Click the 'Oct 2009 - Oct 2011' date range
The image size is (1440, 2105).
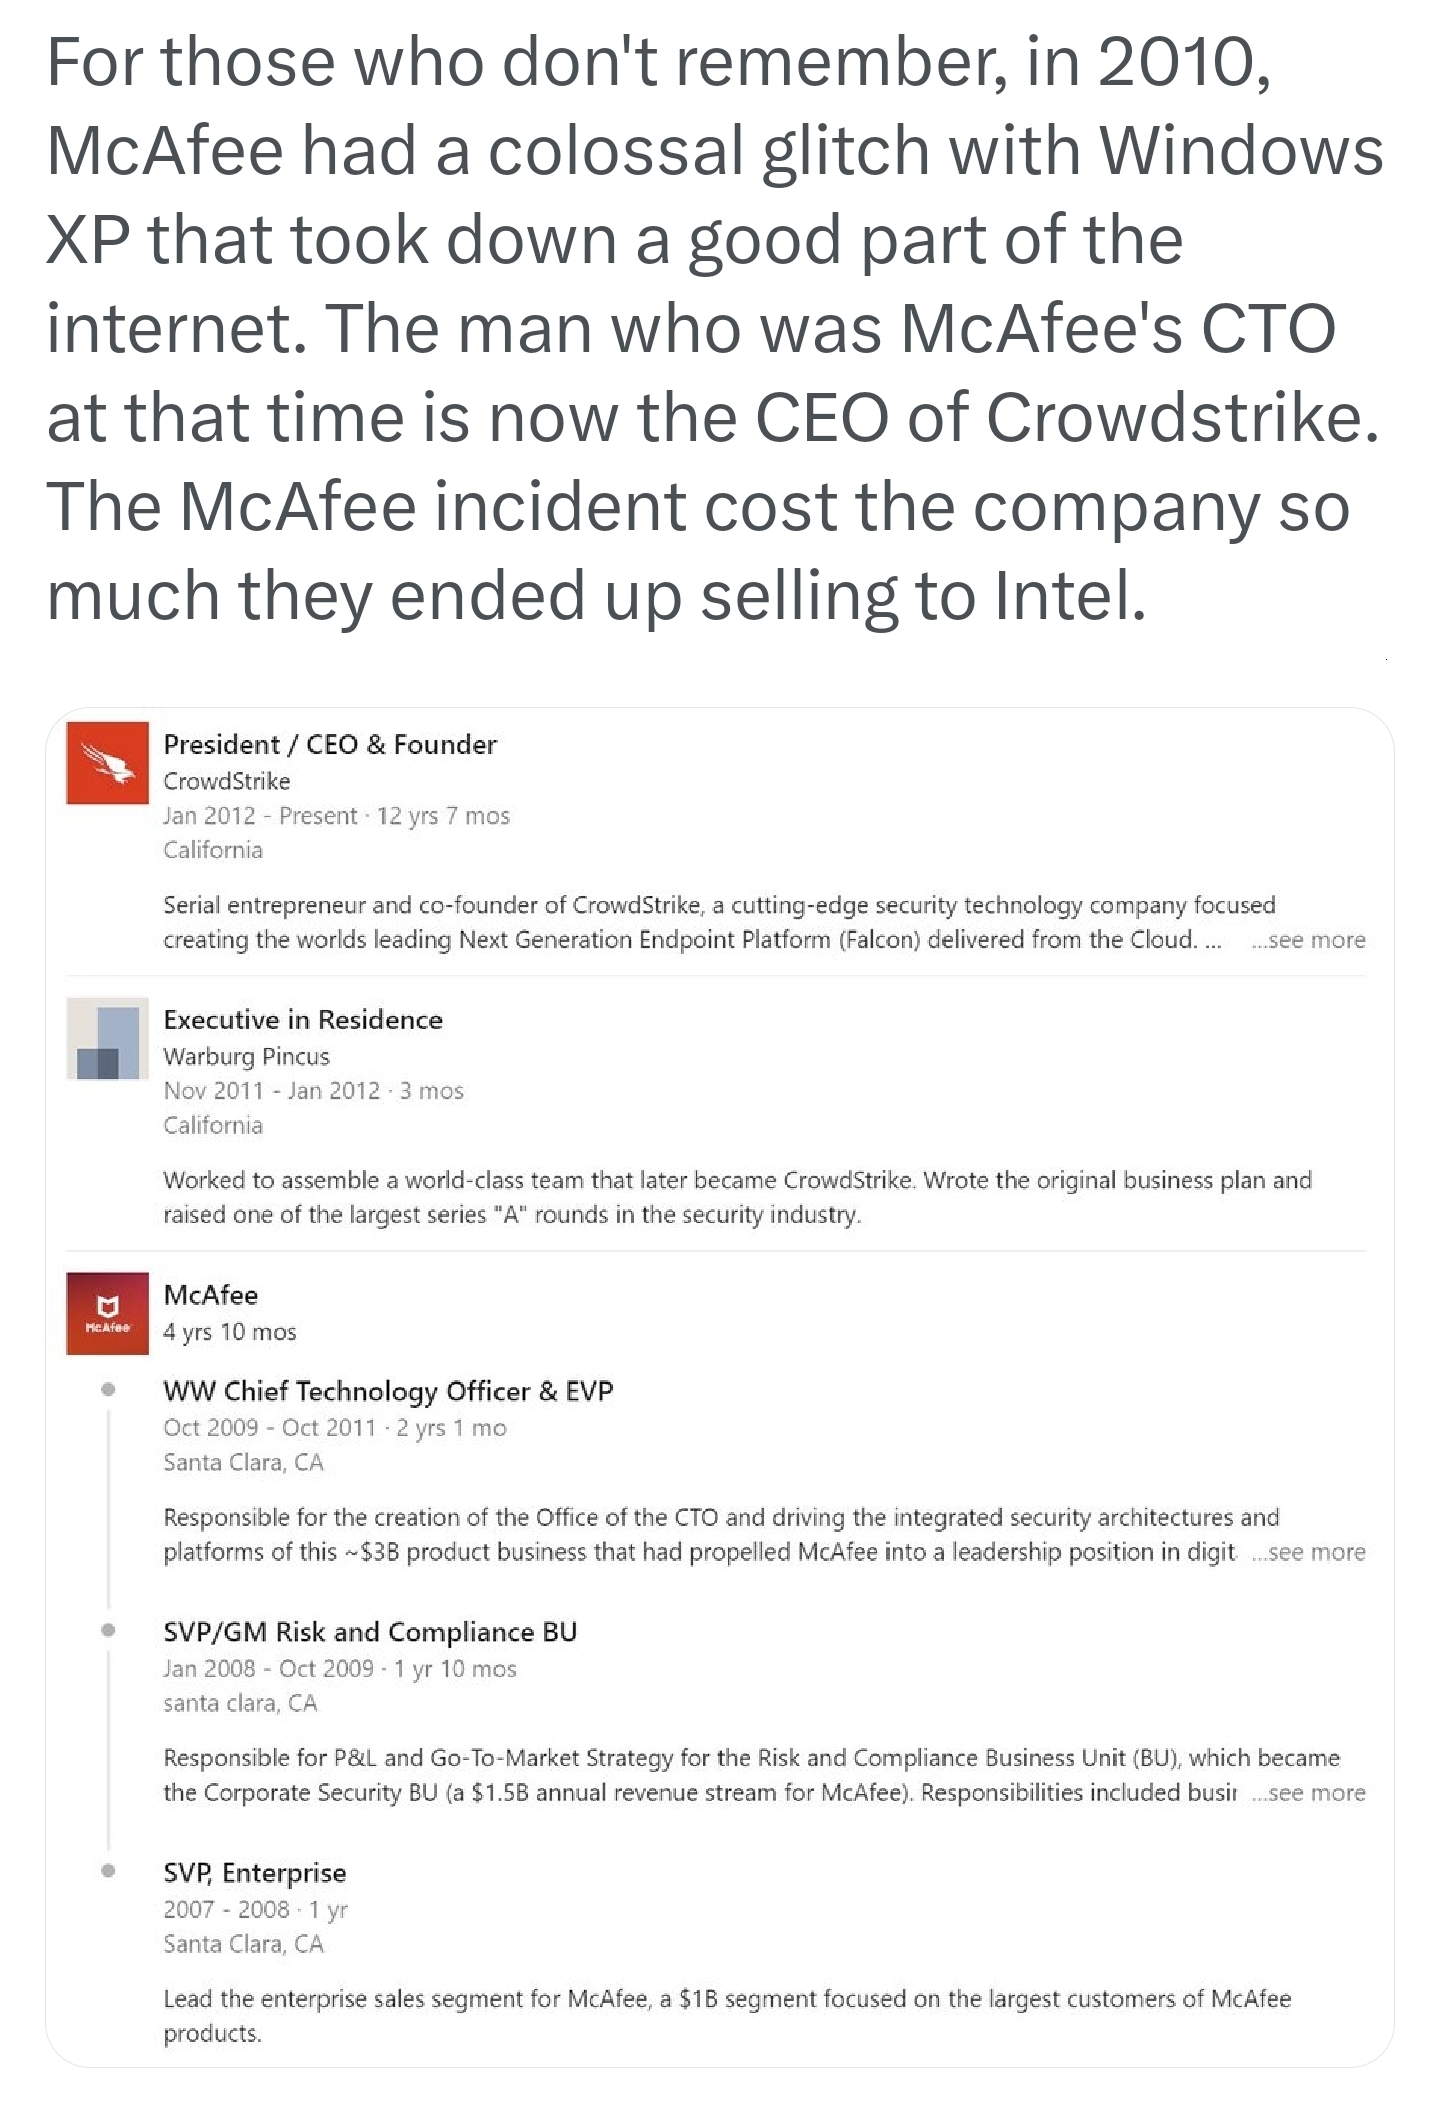pos(269,1428)
